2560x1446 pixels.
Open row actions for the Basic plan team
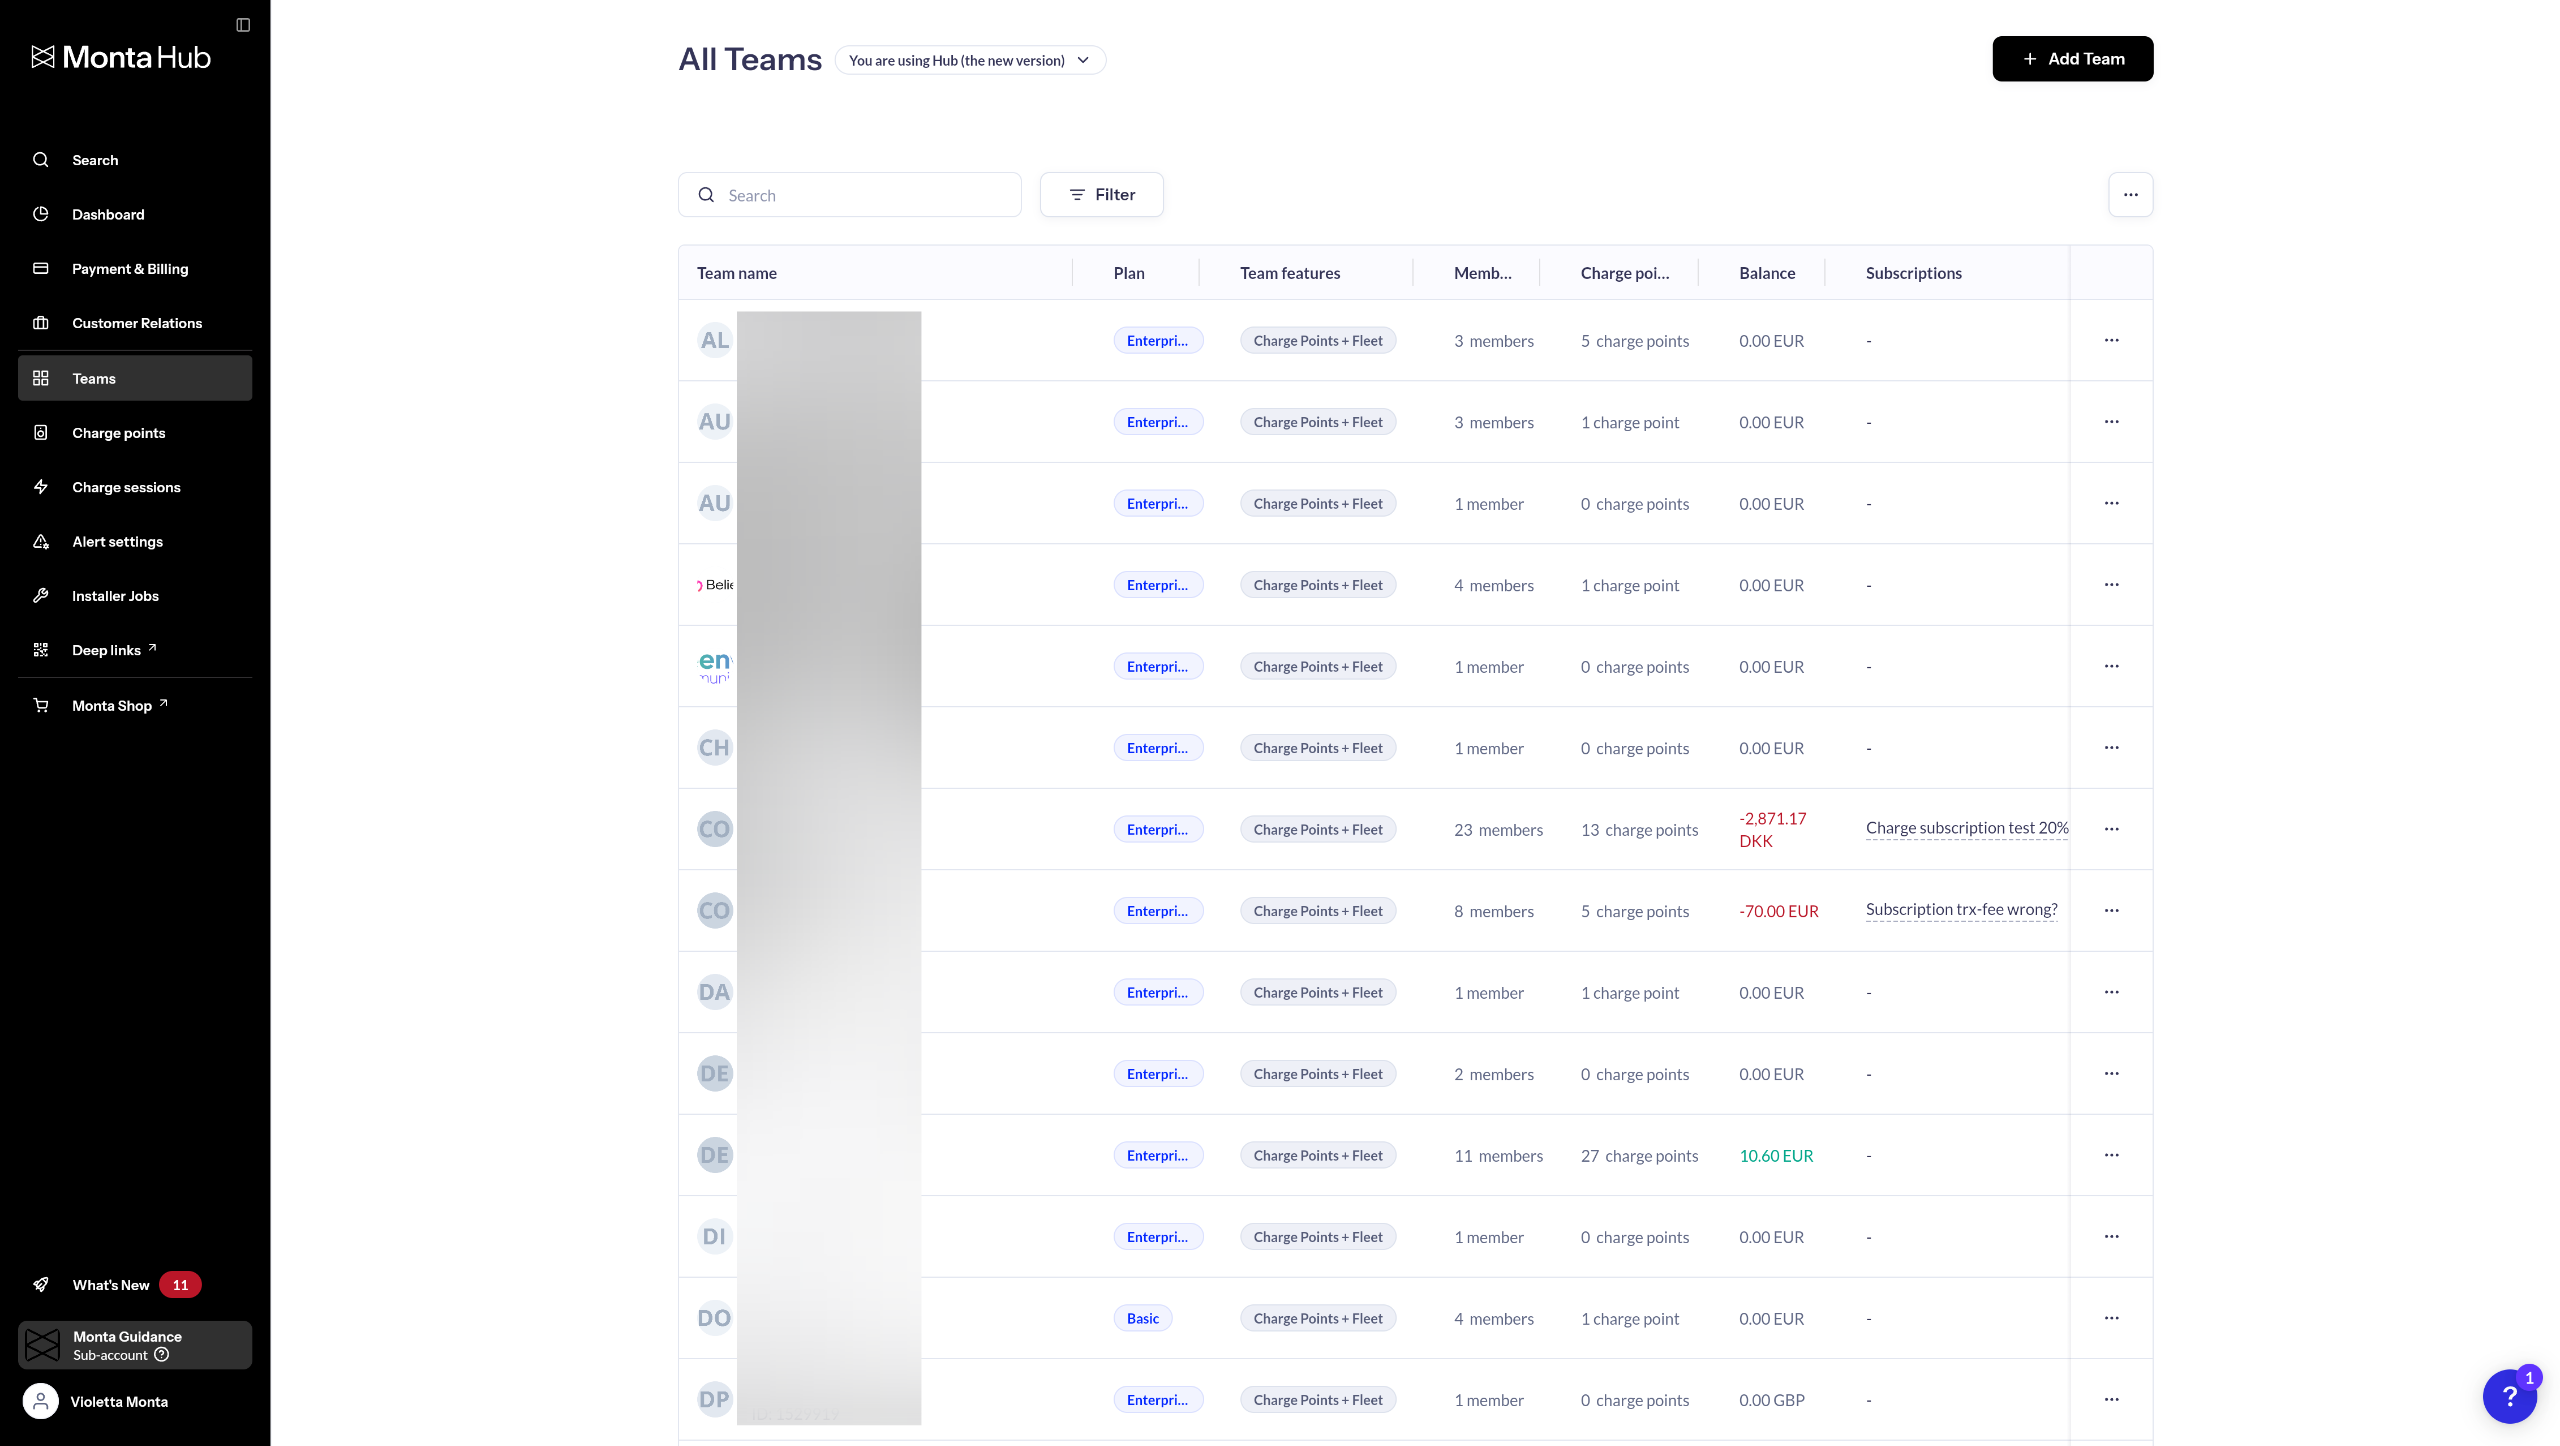tap(2111, 1318)
